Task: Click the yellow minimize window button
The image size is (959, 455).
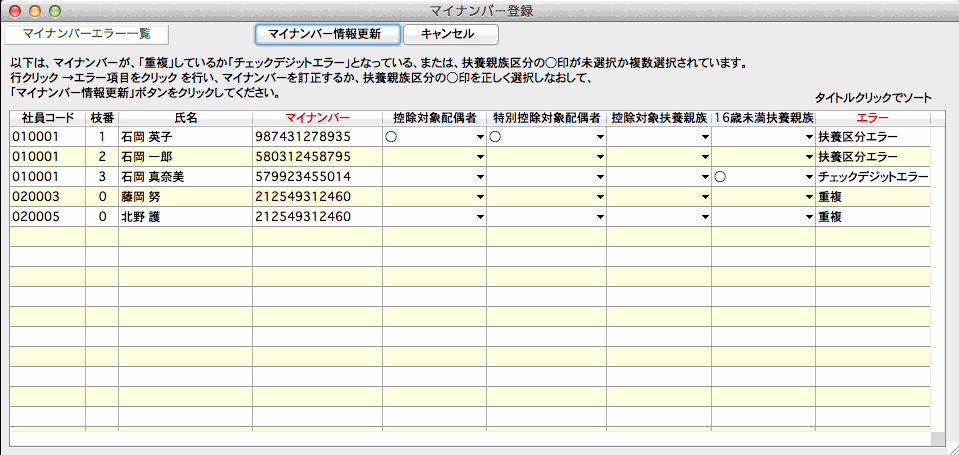Action: [x=35, y=11]
